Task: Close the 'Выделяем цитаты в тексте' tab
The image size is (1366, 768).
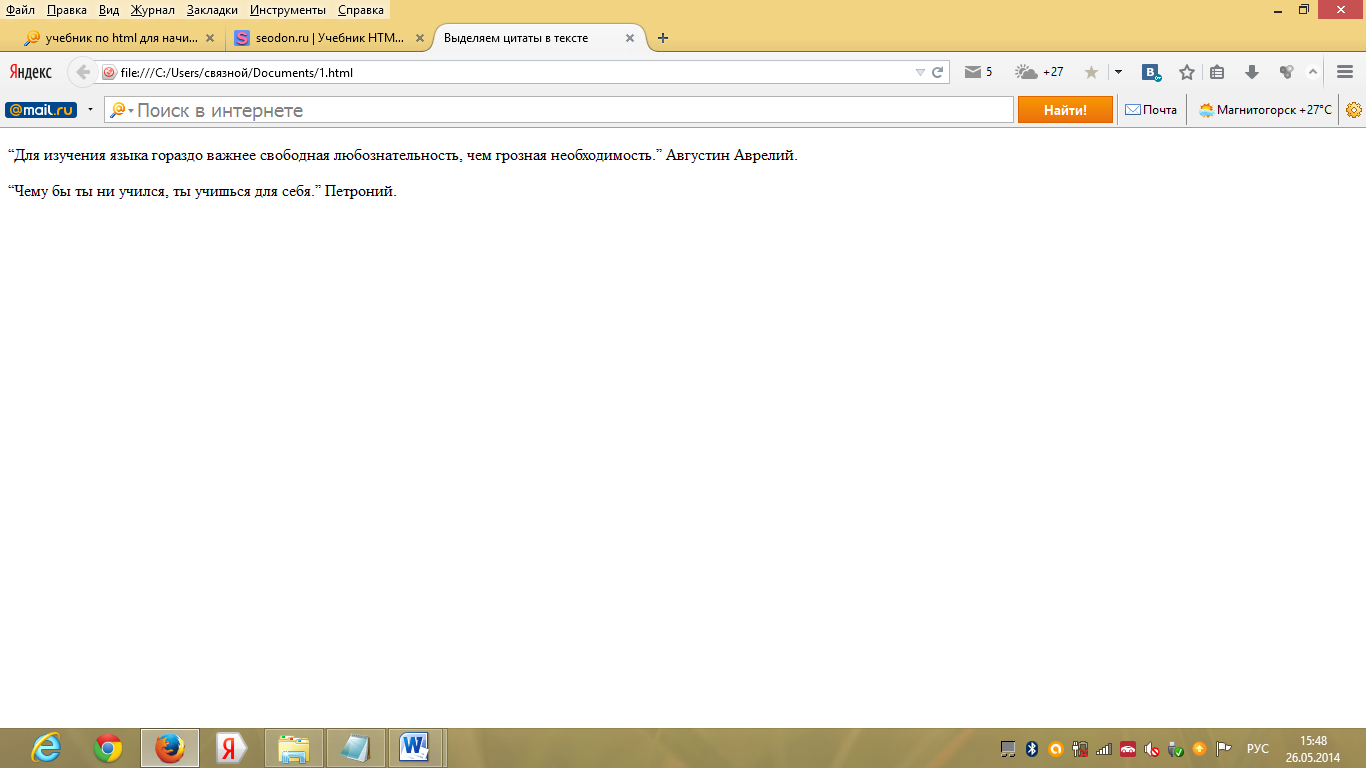Action: [630, 38]
